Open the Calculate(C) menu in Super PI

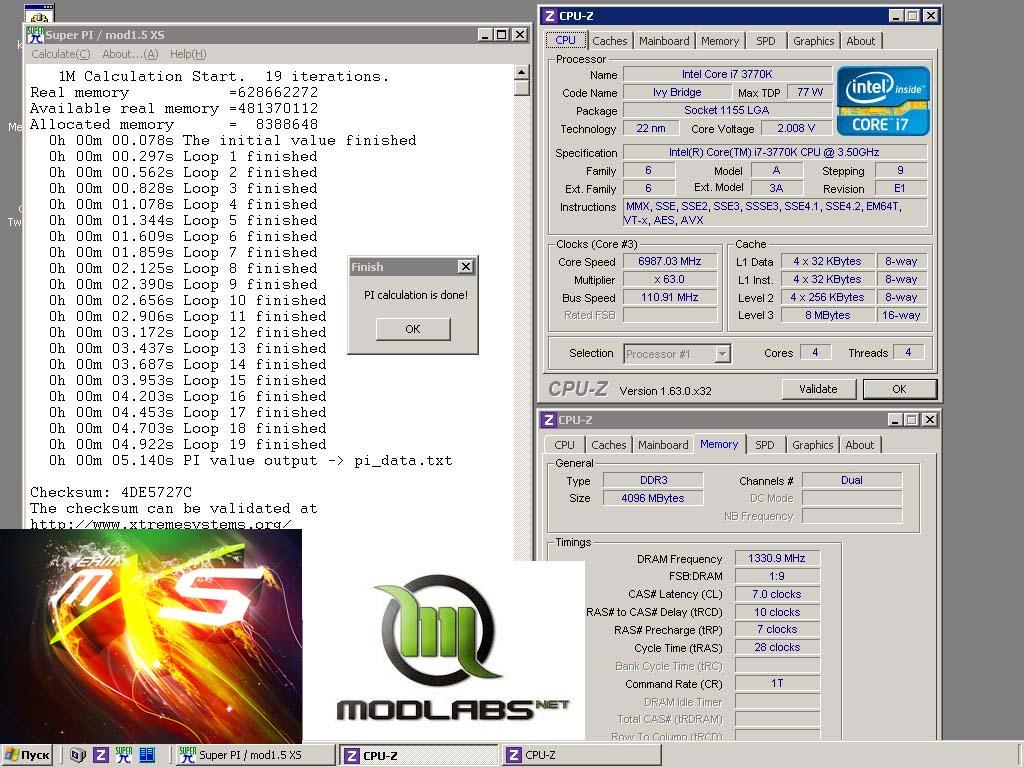61,54
